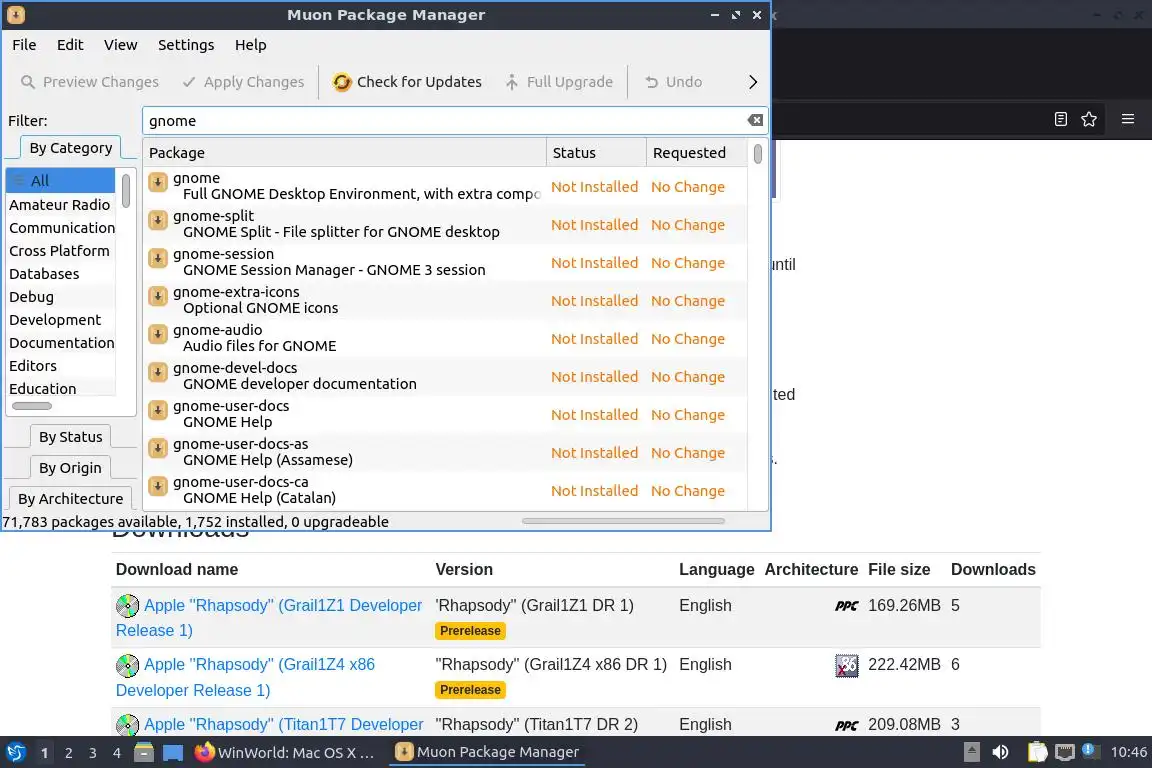Select the Databases category
Screen dimensions: 1152x768
pos(60,274)
